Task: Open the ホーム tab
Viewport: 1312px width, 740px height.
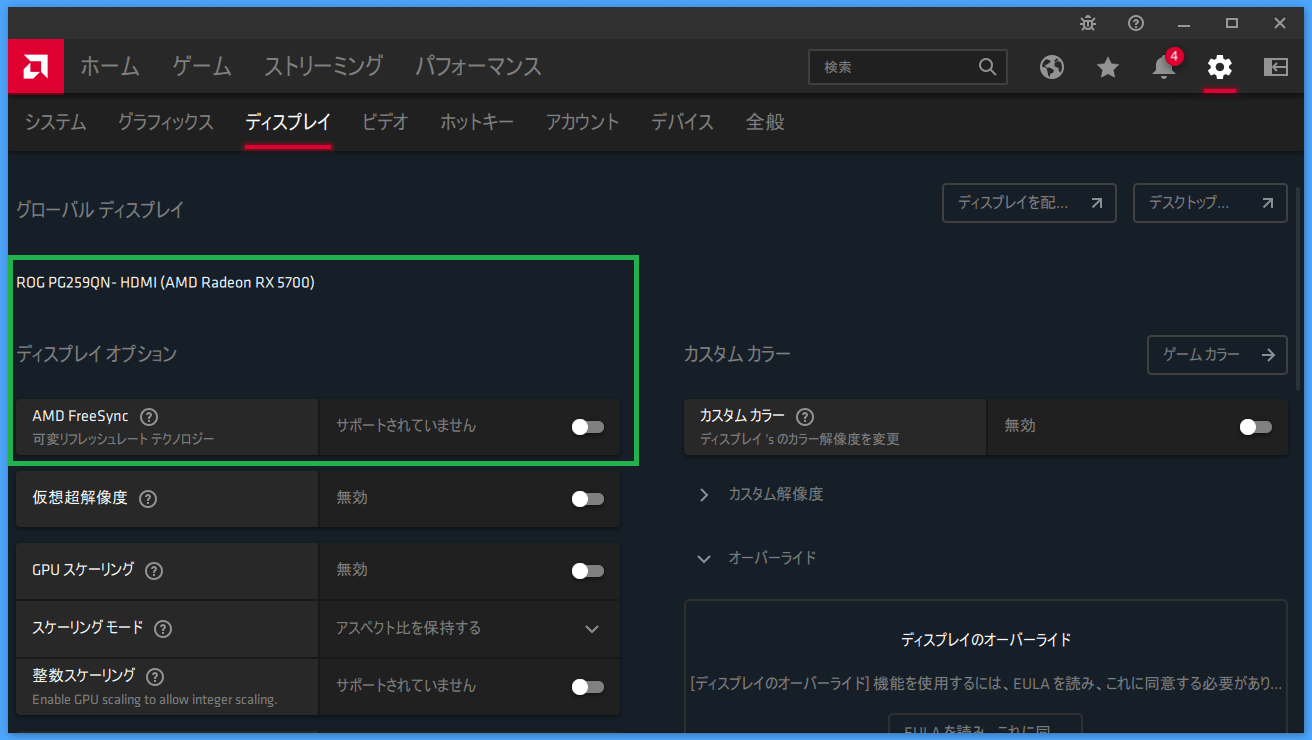Action: point(110,67)
